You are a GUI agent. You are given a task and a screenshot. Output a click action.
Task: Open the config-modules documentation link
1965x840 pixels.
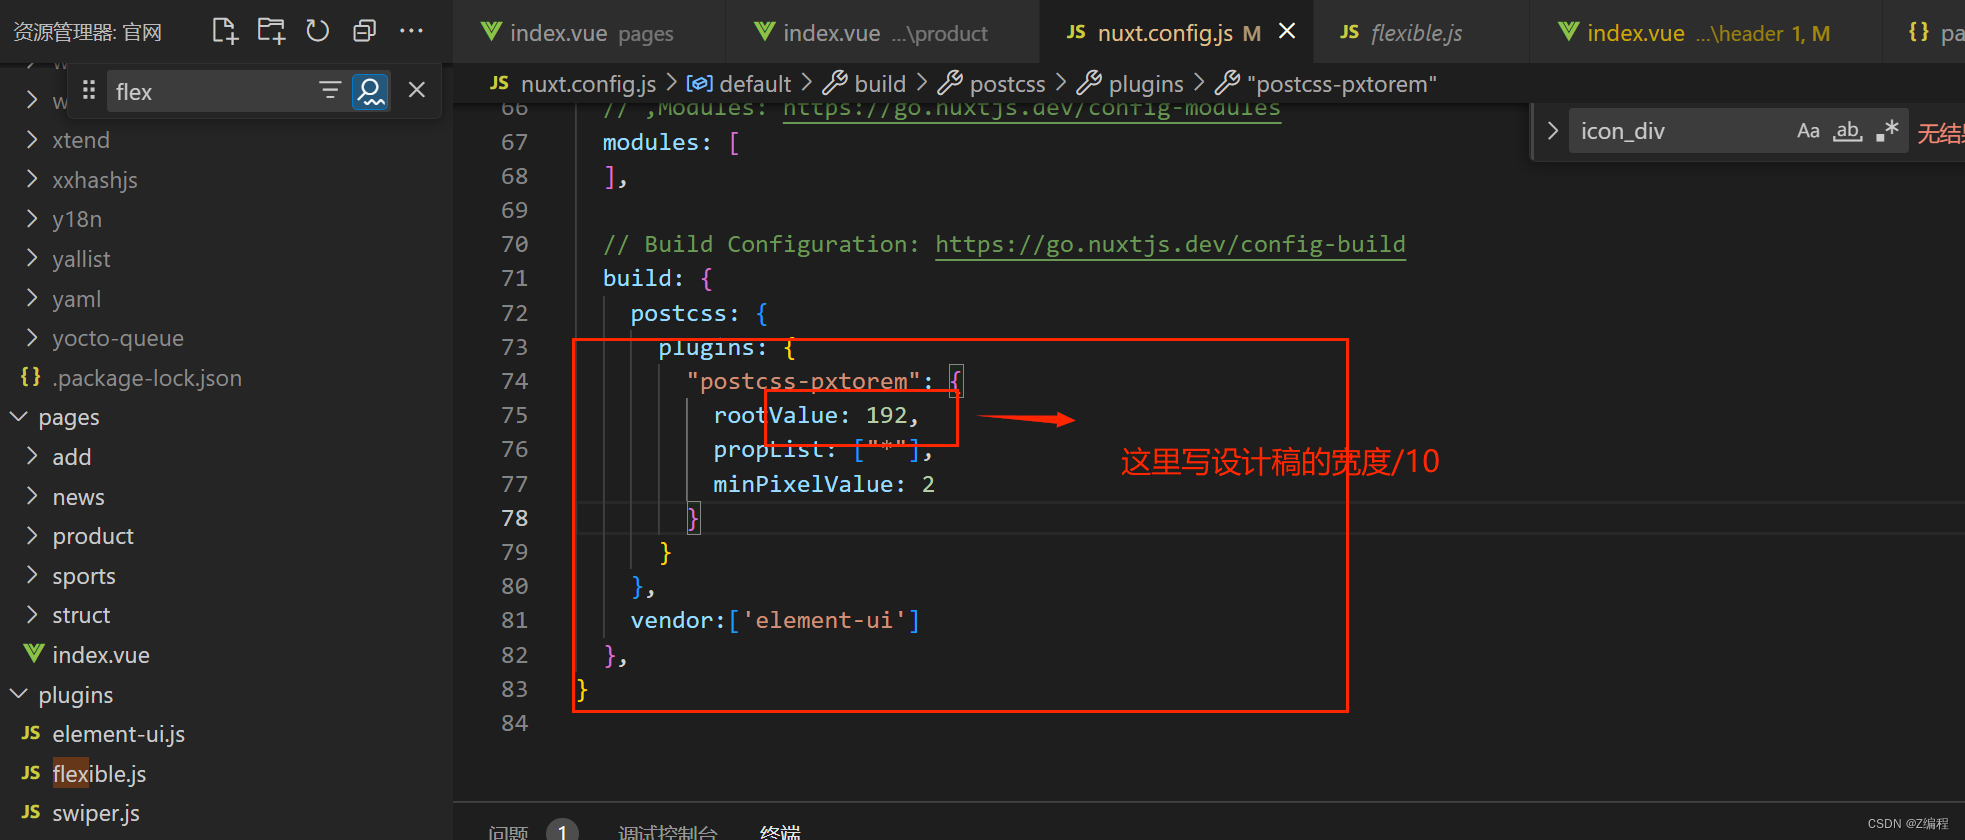[1031, 110]
